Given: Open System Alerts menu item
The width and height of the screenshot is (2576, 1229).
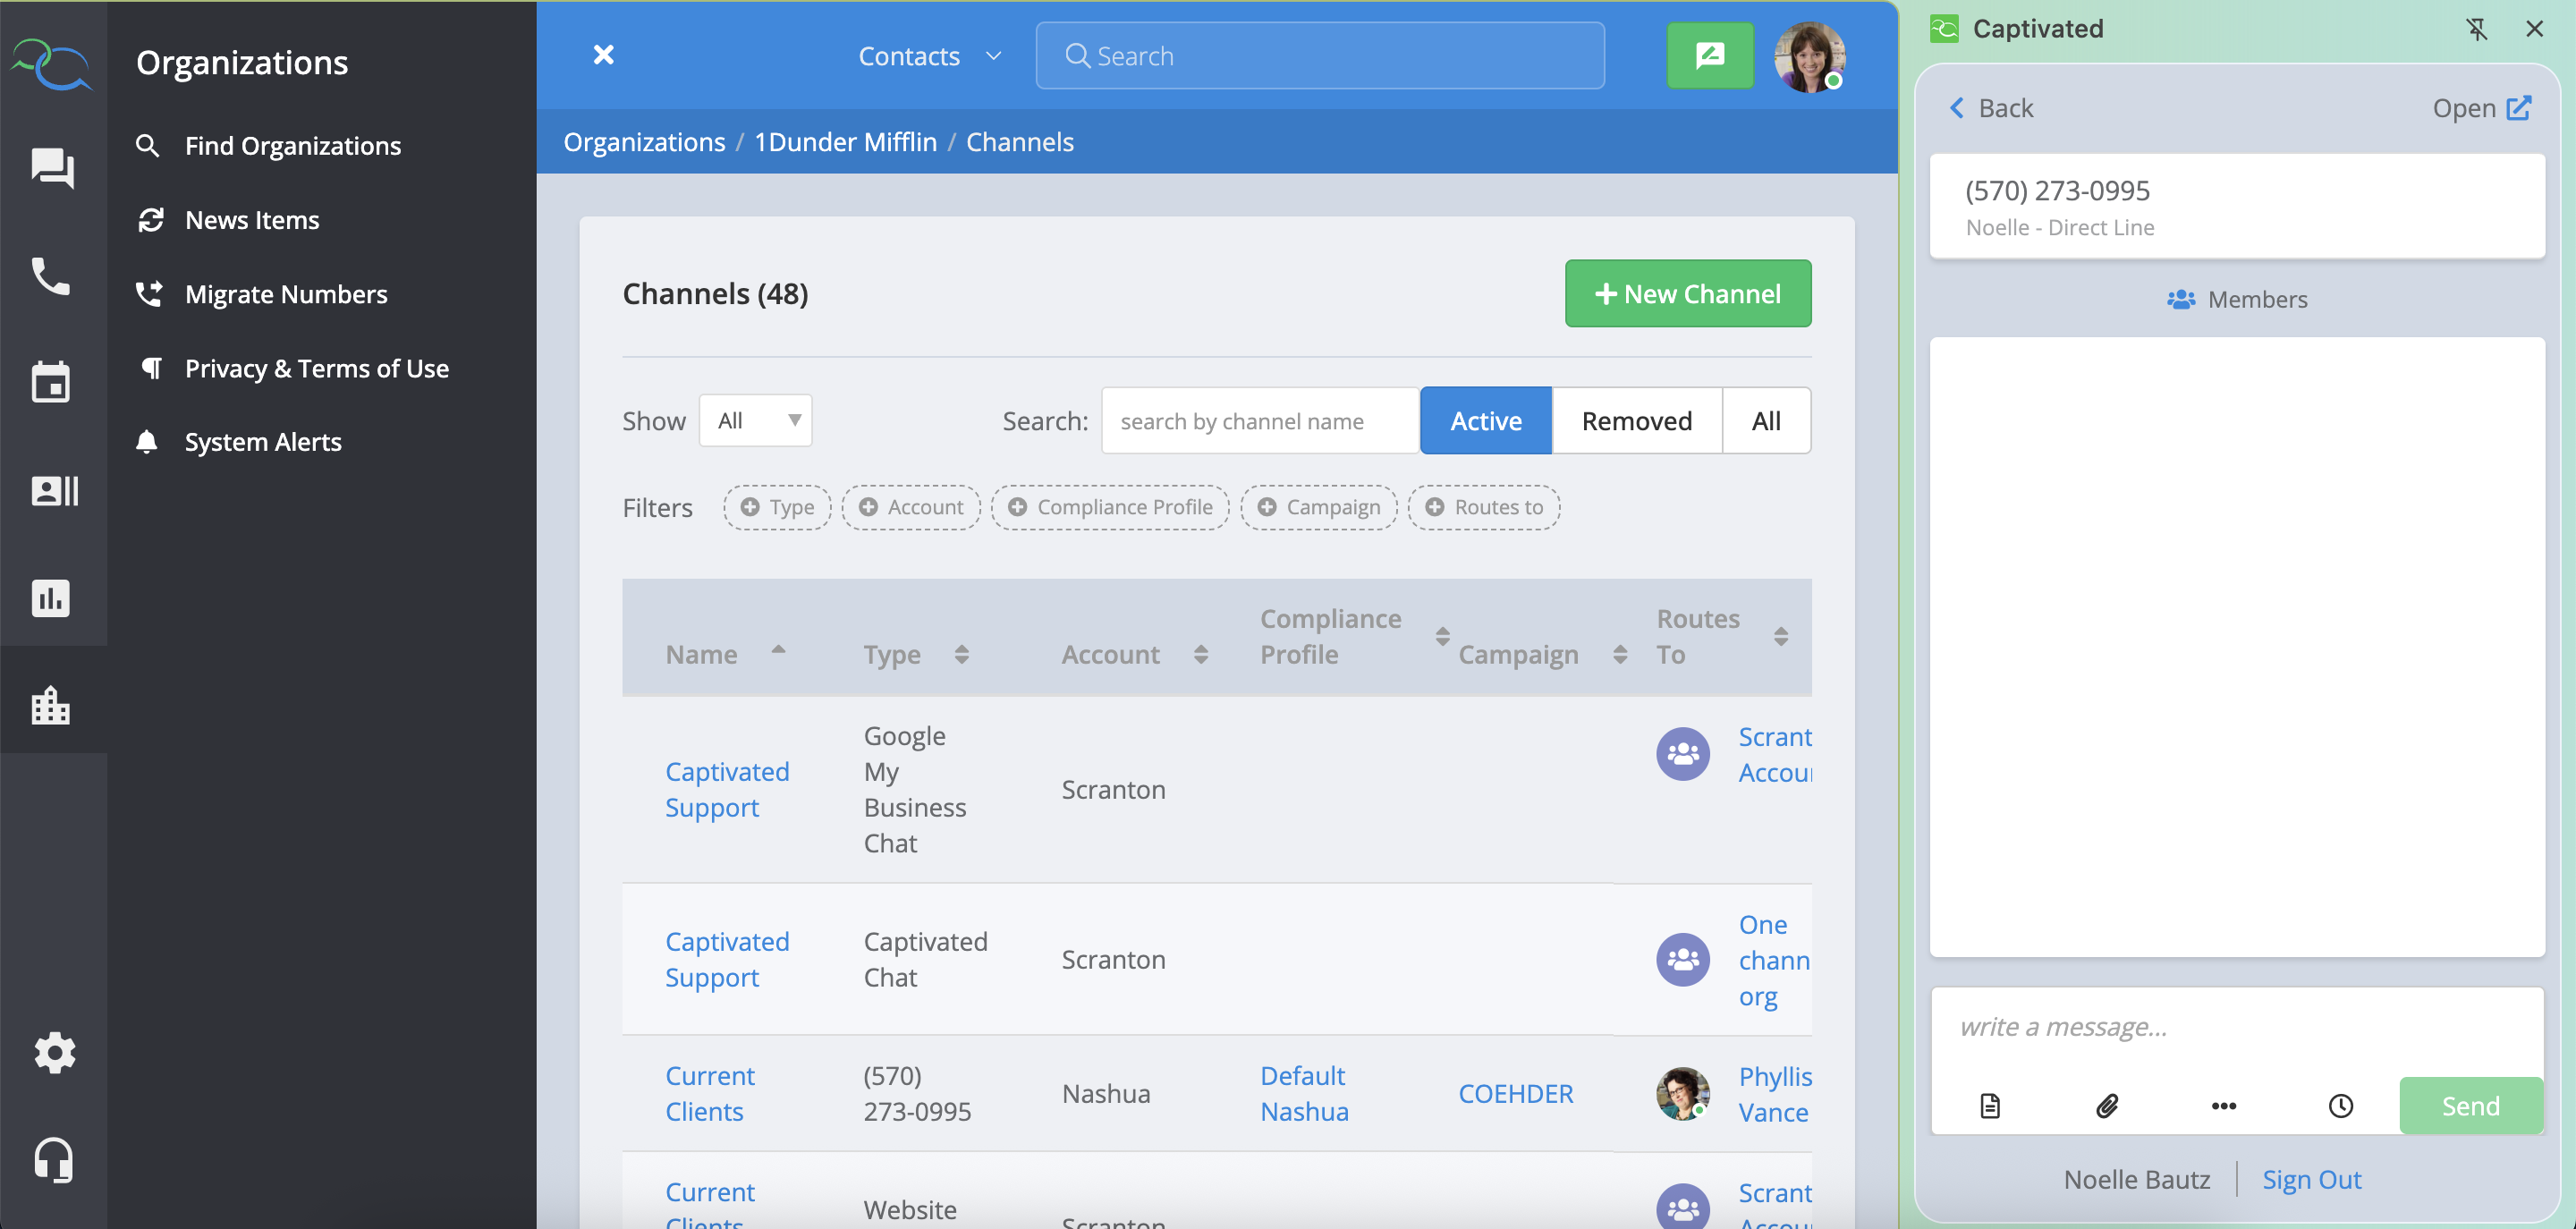Looking at the screenshot, I should click(263, 441).
